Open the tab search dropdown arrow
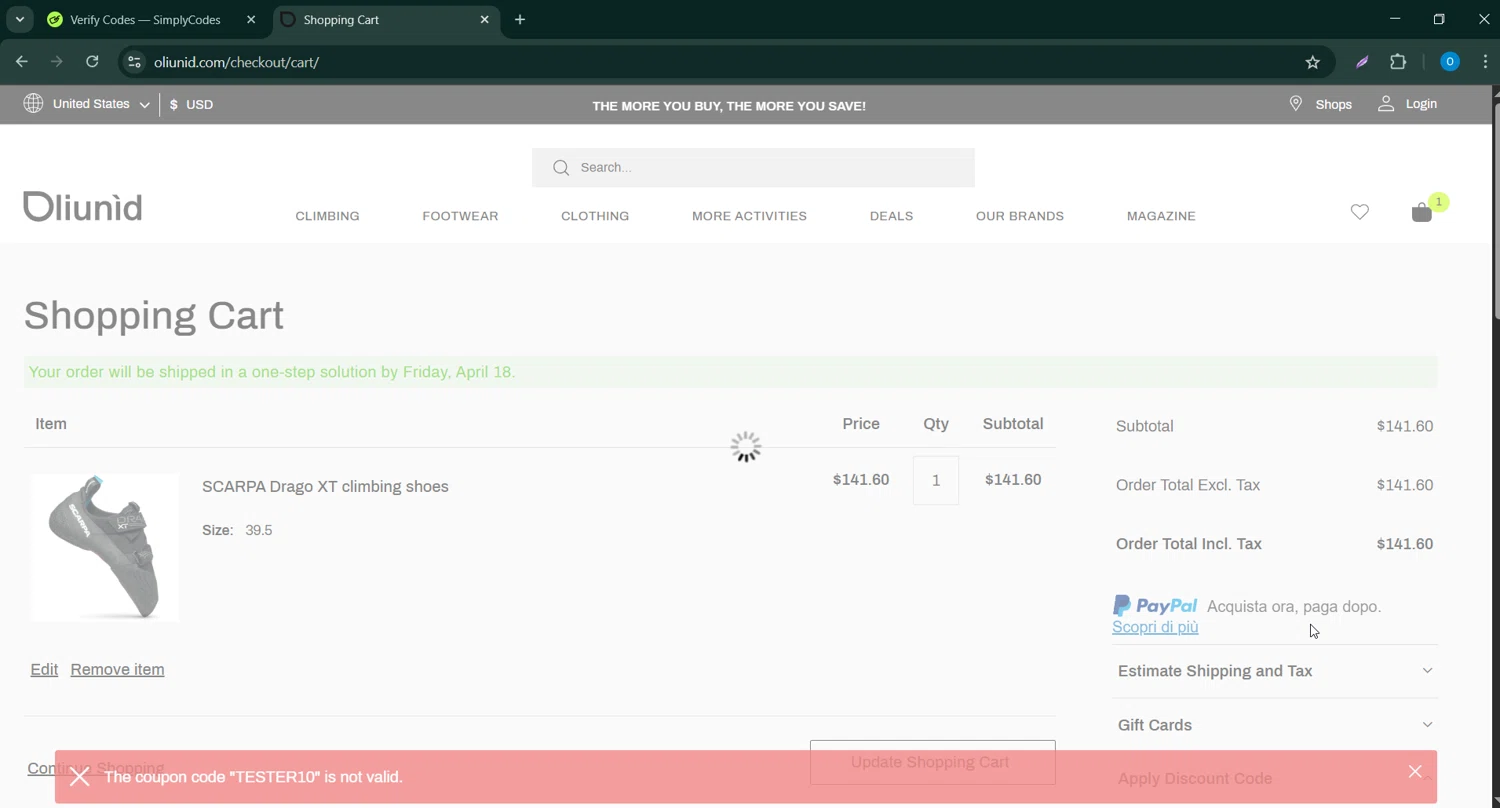Image resolution: width=1500 pixels, height=808 pixels. click(19, 20)
